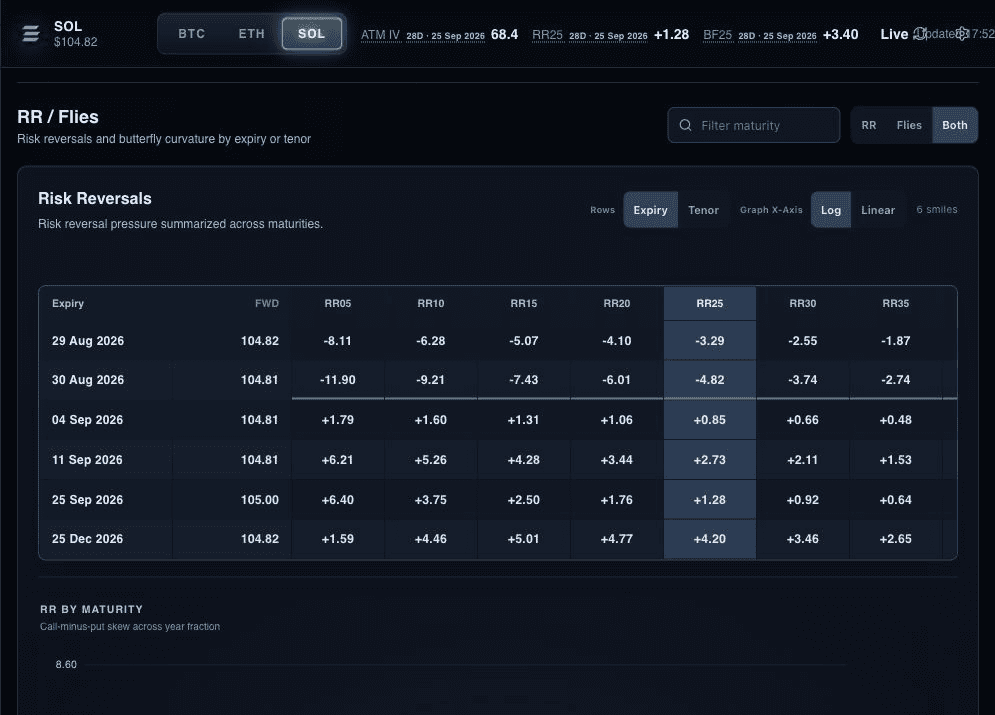The image size is (995, 715).
Task: Select the Both view option
Action: [954, 125]
